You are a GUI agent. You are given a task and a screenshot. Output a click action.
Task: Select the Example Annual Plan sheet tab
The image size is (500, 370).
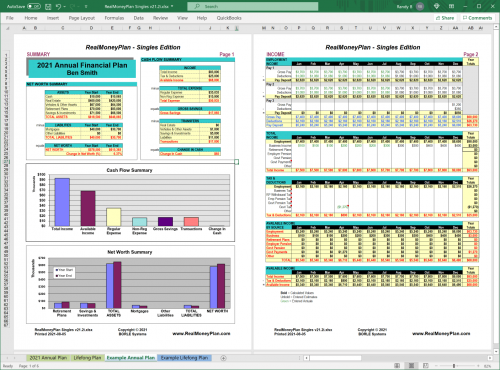[131, 358]
